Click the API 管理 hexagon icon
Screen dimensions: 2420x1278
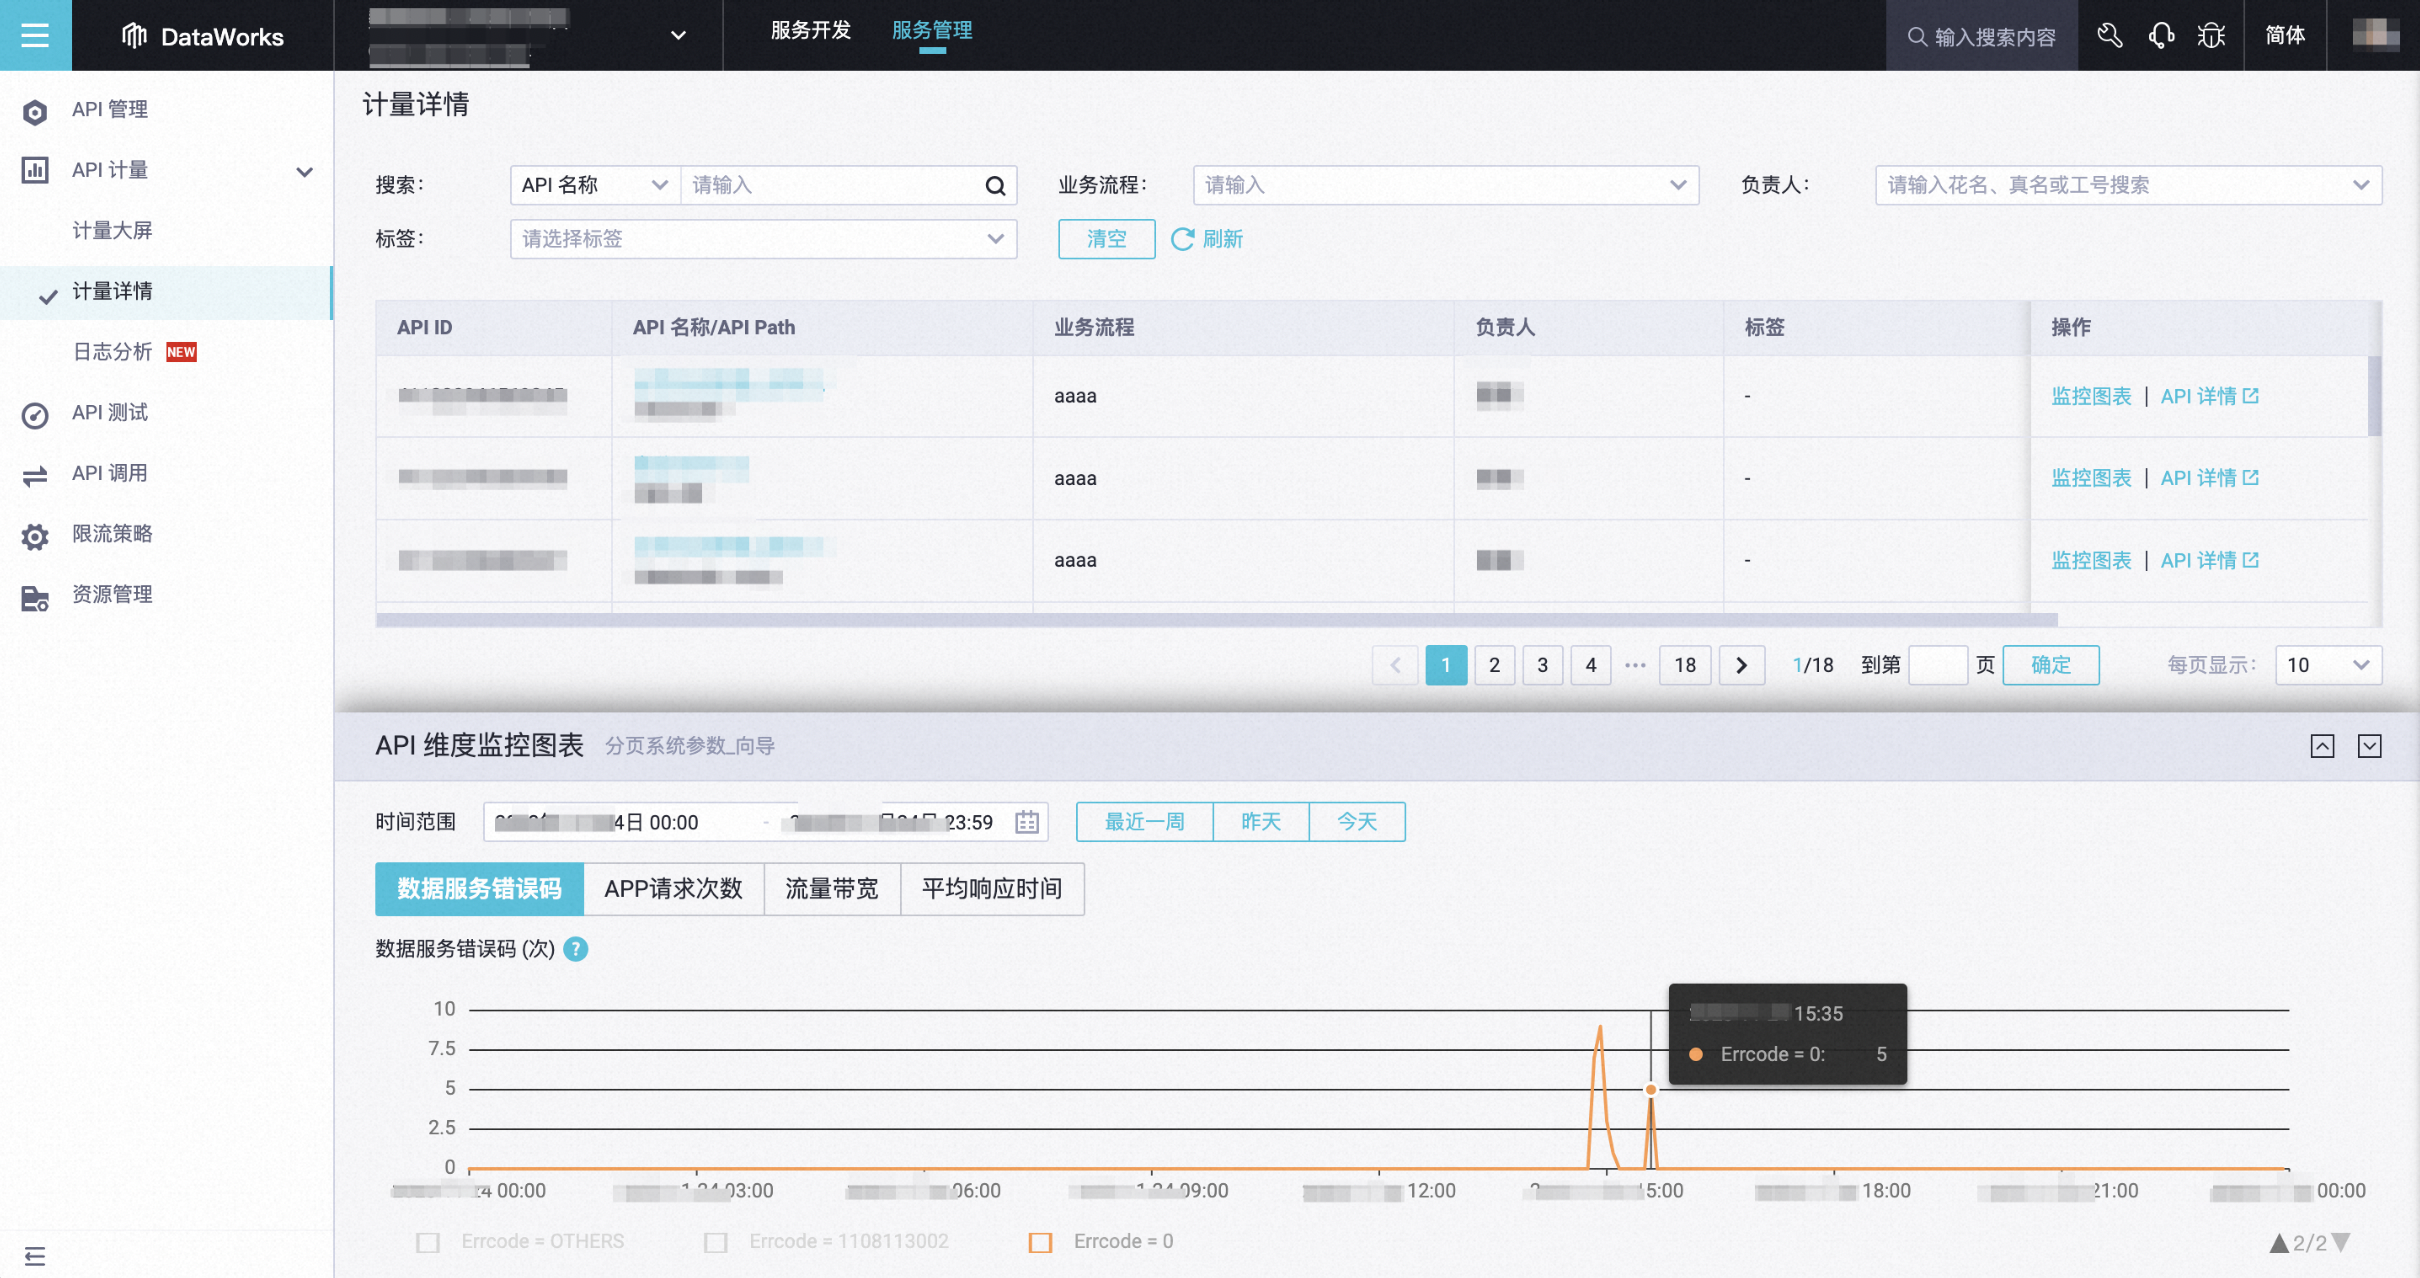coord(35,111)
